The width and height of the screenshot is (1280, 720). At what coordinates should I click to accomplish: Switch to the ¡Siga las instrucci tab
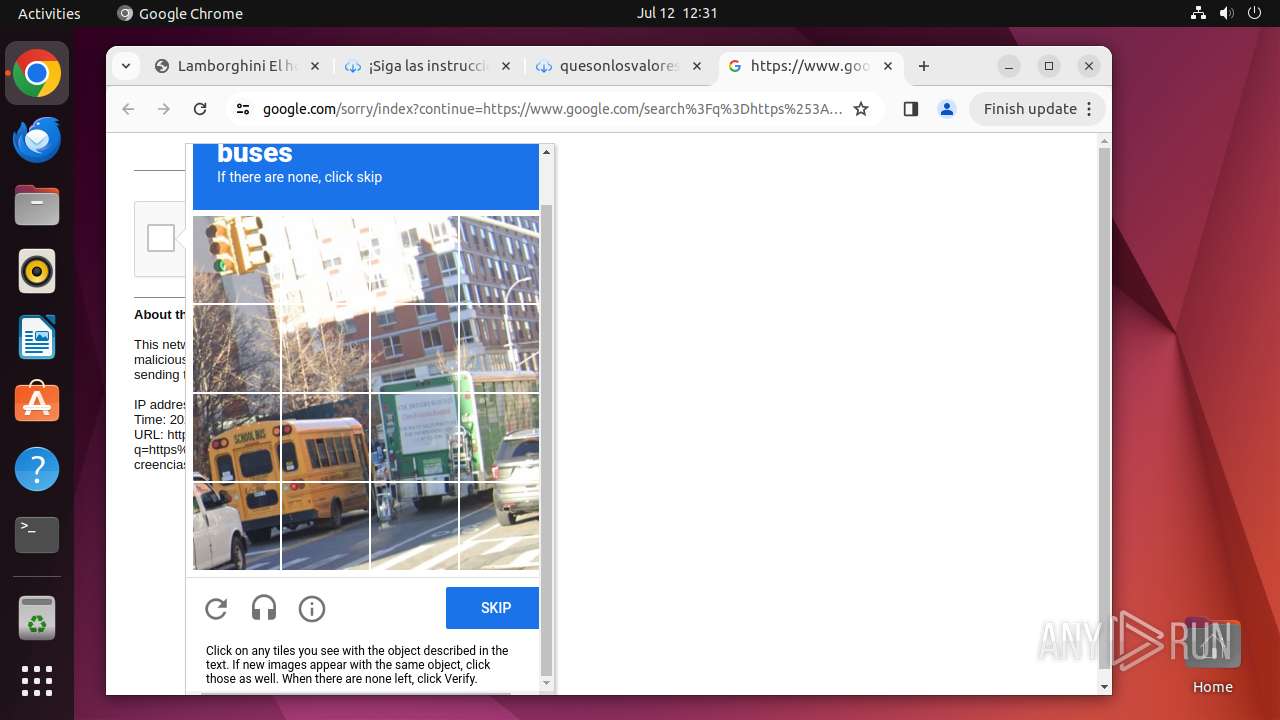(428, 66)
